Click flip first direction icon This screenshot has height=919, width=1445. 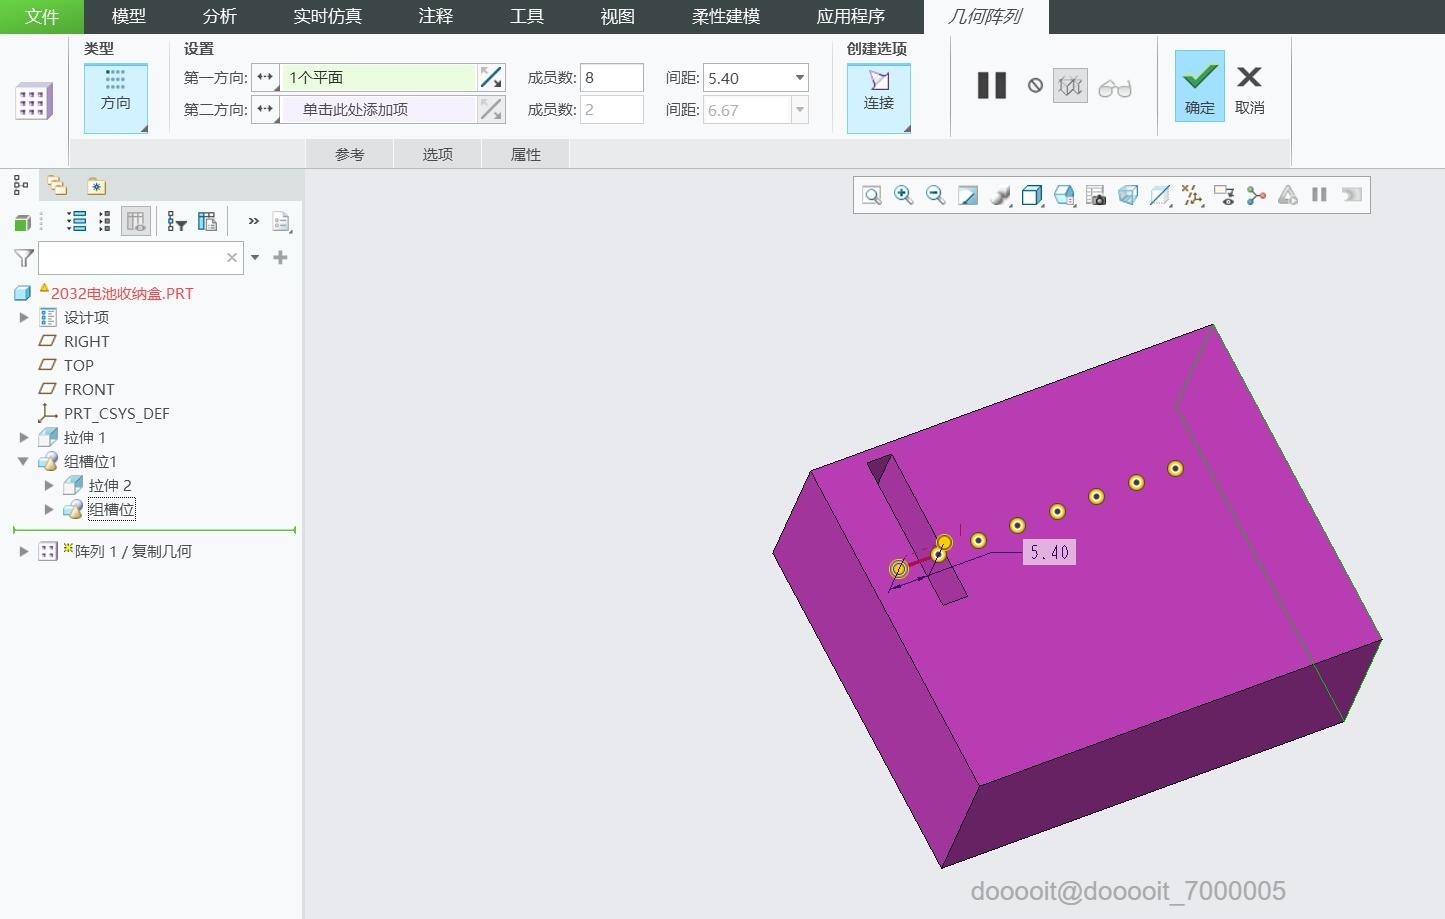[491, 78]
